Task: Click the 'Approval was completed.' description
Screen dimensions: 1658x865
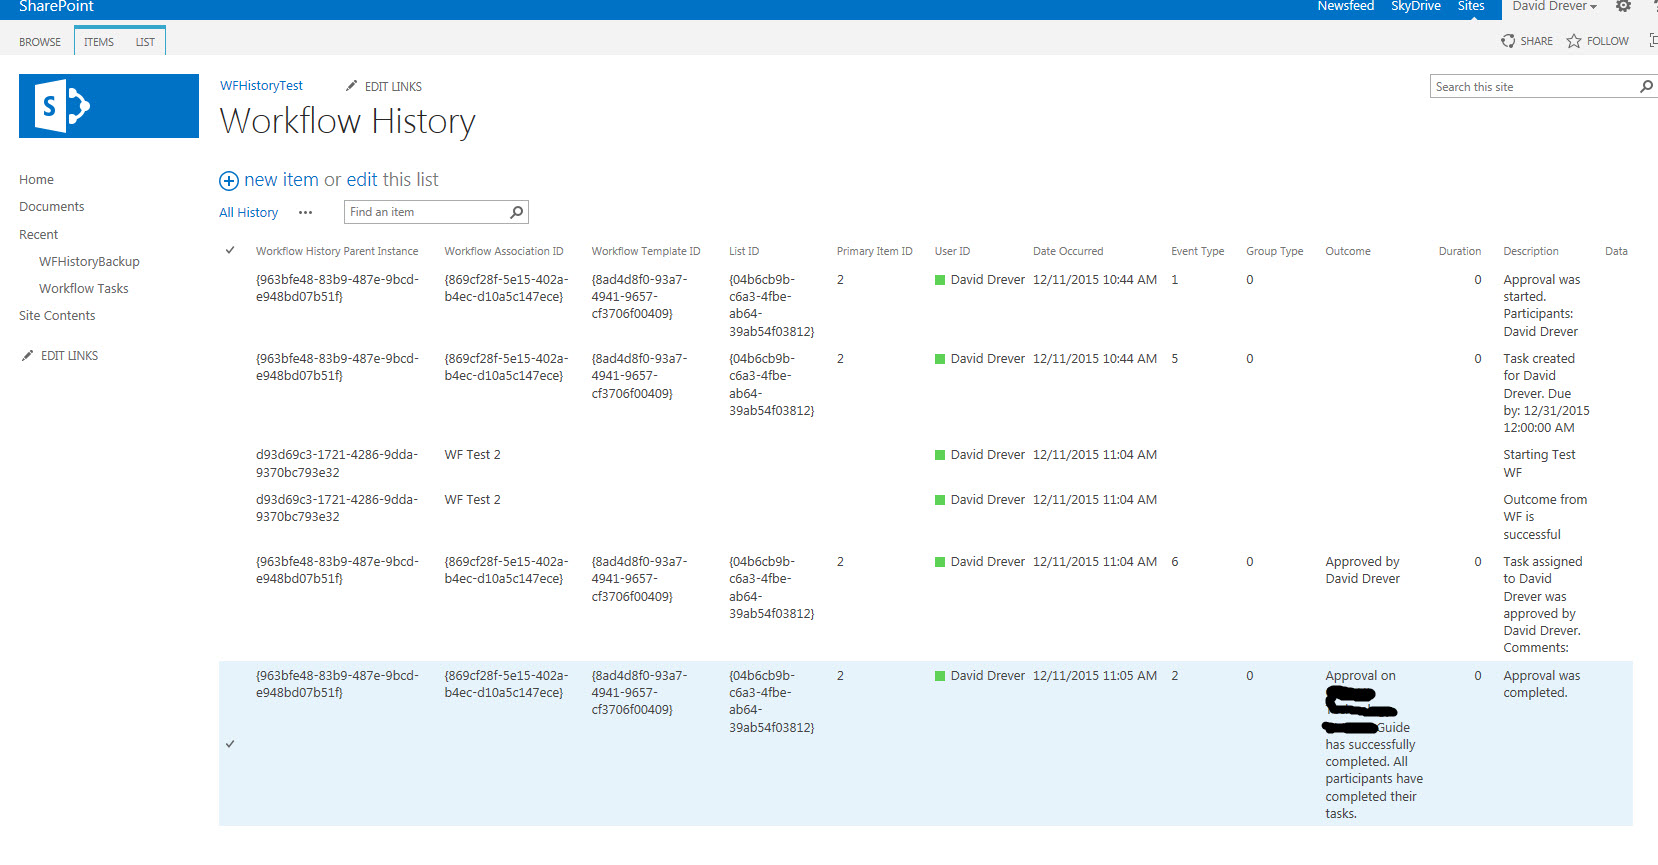Action: [x=1542, y=684]
